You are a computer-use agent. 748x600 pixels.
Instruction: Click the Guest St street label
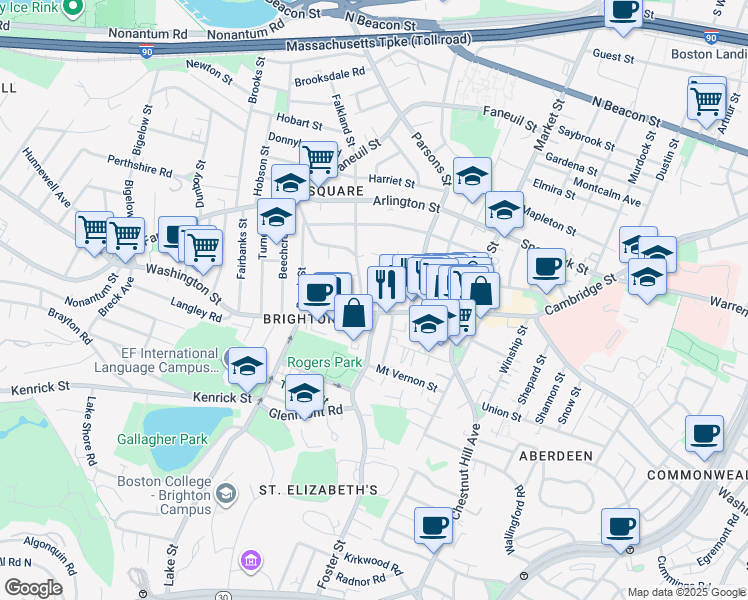point(613,56)
